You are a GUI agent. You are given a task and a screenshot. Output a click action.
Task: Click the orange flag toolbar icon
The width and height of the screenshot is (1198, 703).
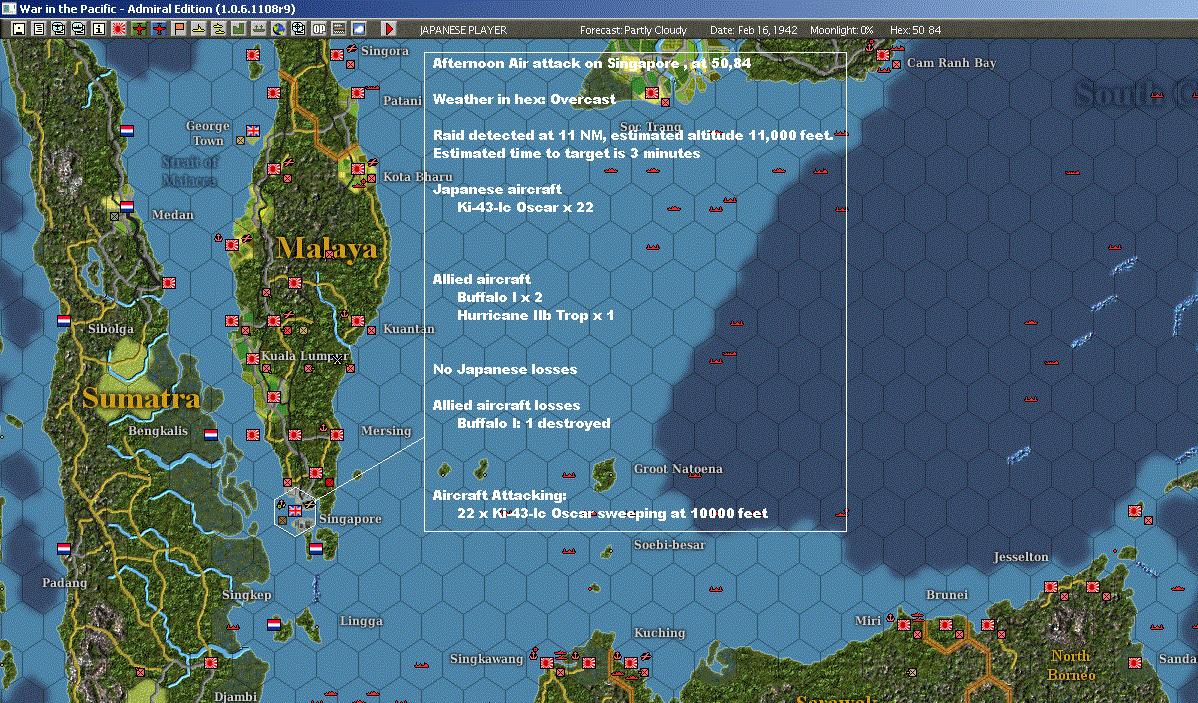[179, 29]
